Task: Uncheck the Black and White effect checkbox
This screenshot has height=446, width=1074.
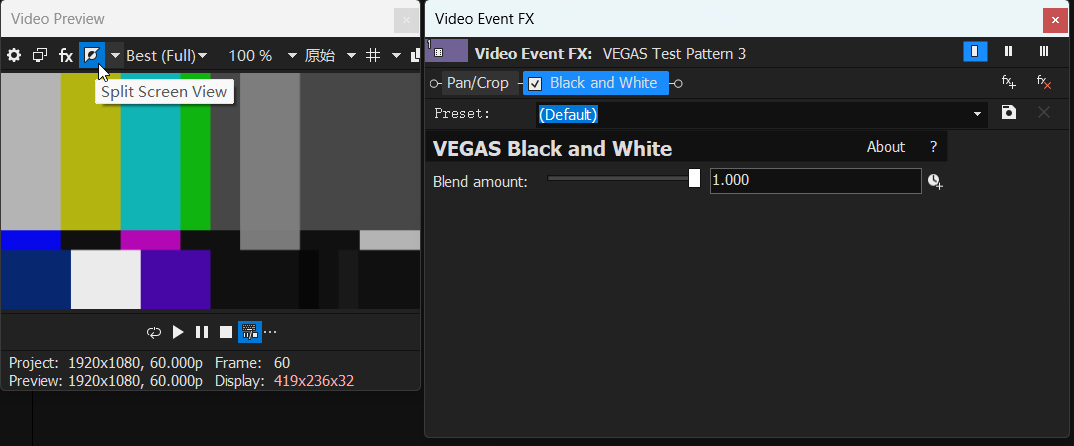Action: coord(536,84)
